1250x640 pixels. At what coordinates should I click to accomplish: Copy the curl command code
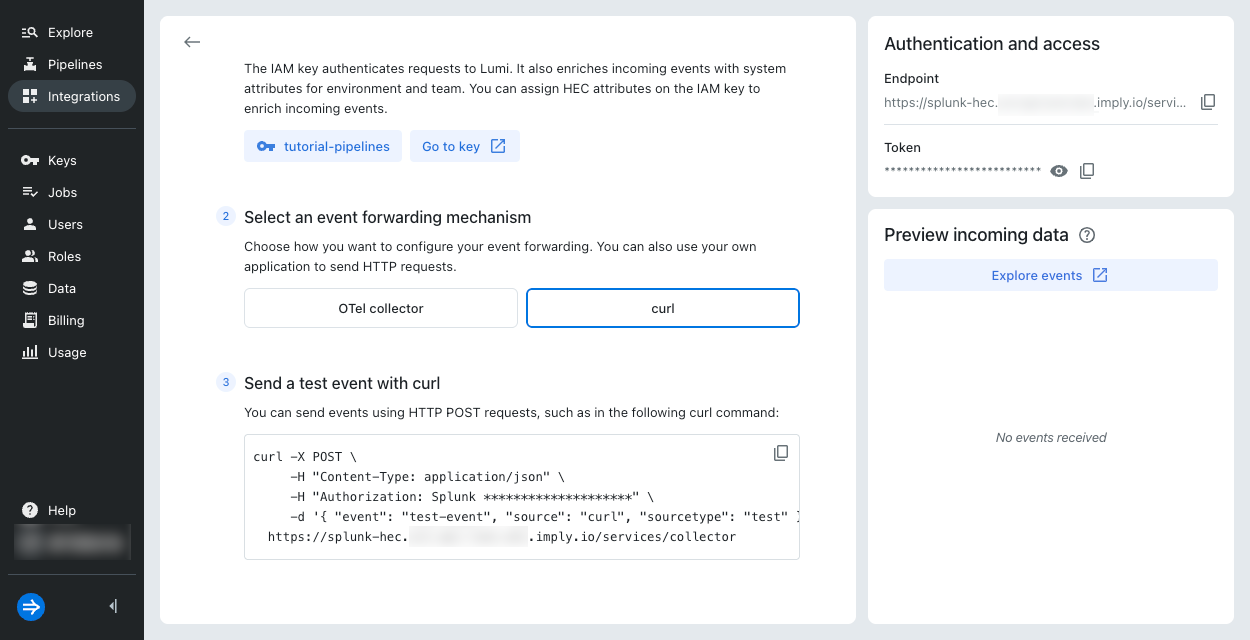pyautogui.click(x=781, y=453)
